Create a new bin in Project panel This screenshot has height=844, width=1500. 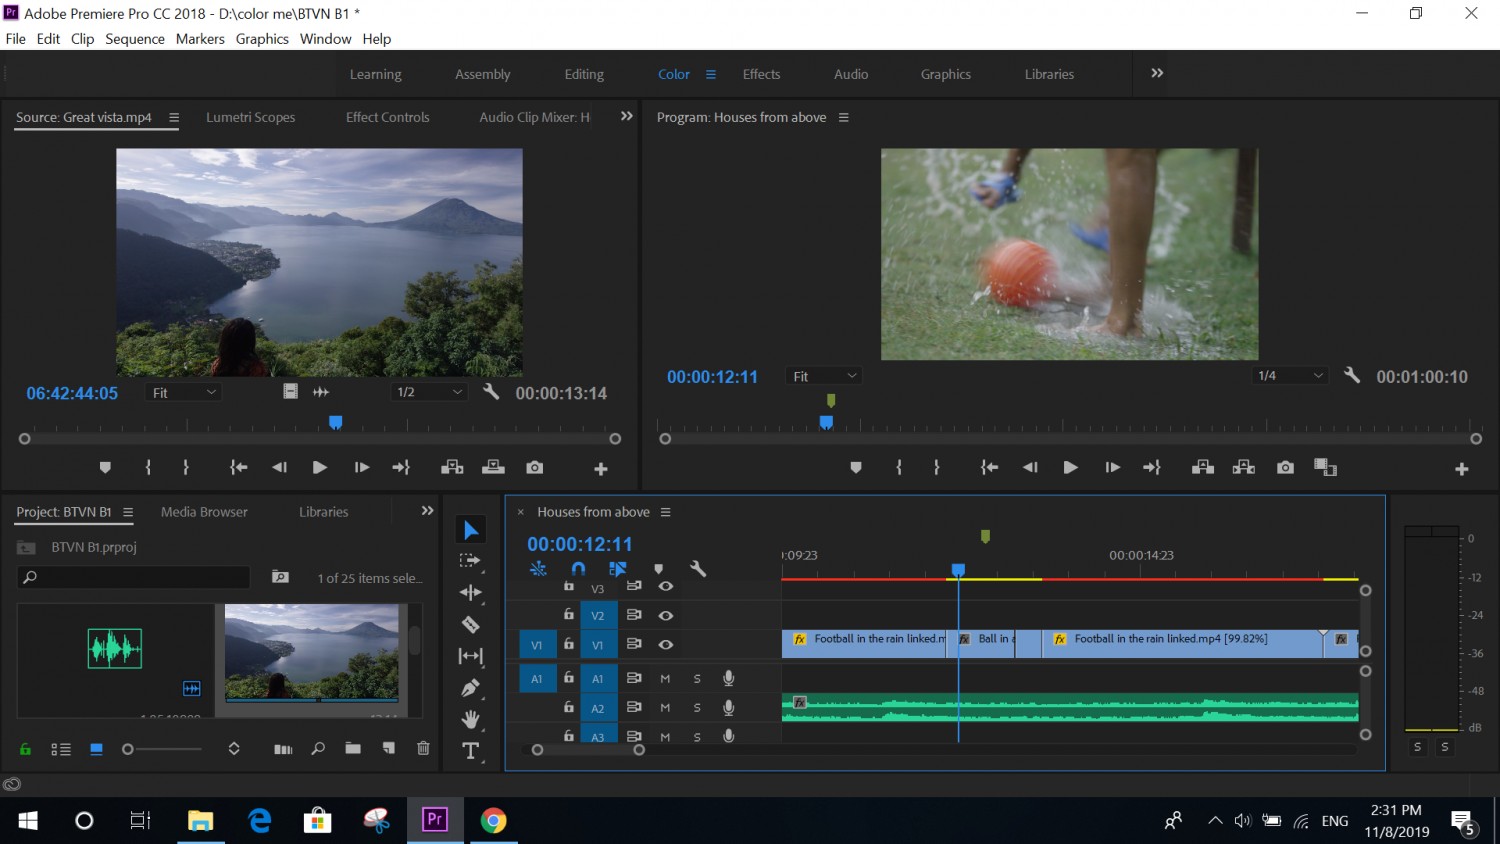click(x=353, y=748)
